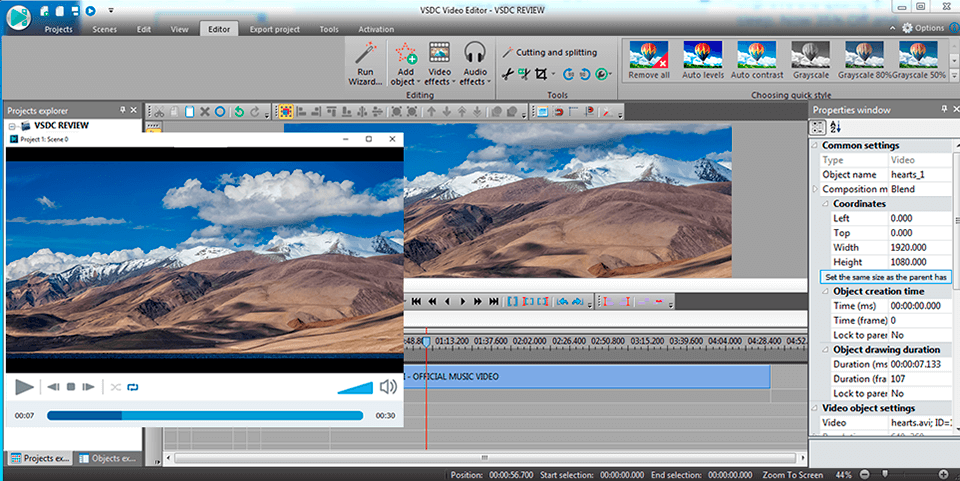Open the Projects ribbon tab

(x=58, y=29)
